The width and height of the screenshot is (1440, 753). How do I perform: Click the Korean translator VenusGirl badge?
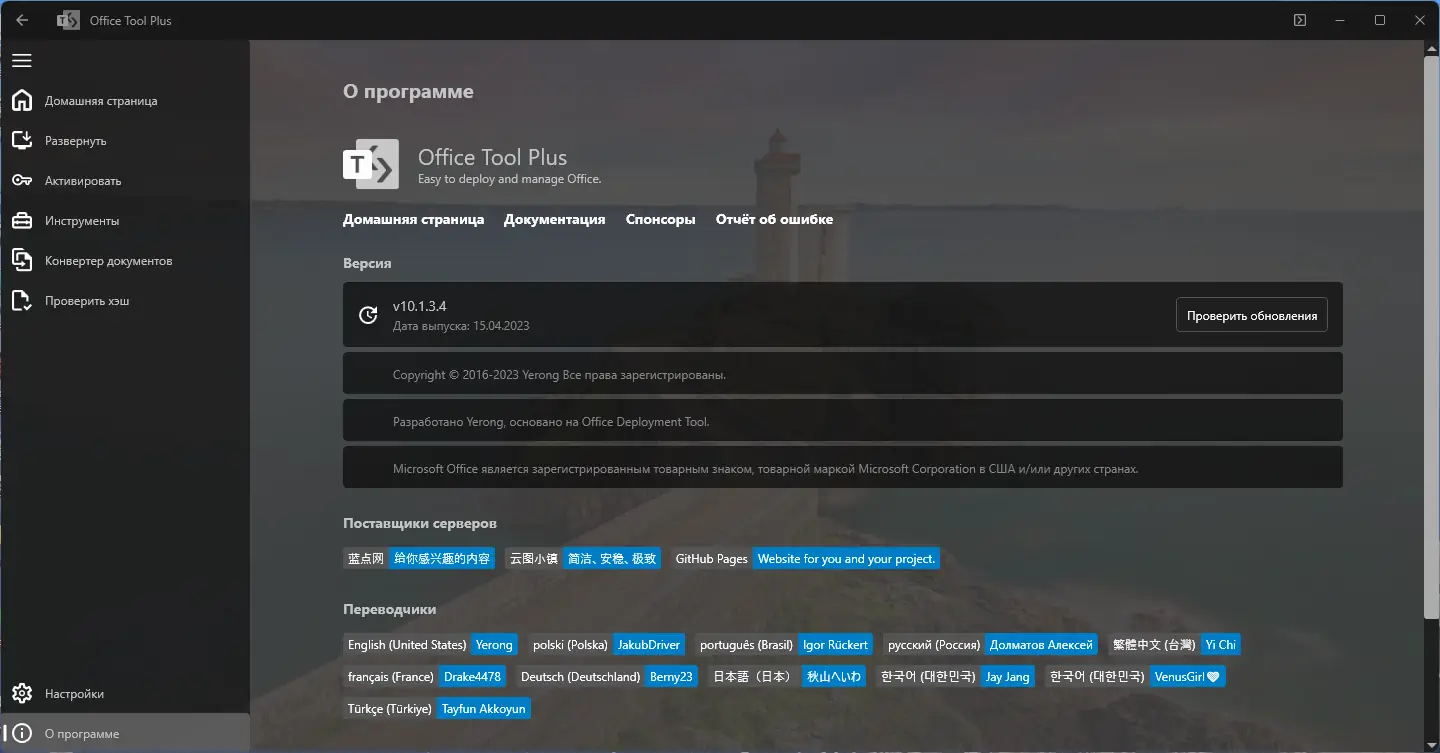(1135, 677)
